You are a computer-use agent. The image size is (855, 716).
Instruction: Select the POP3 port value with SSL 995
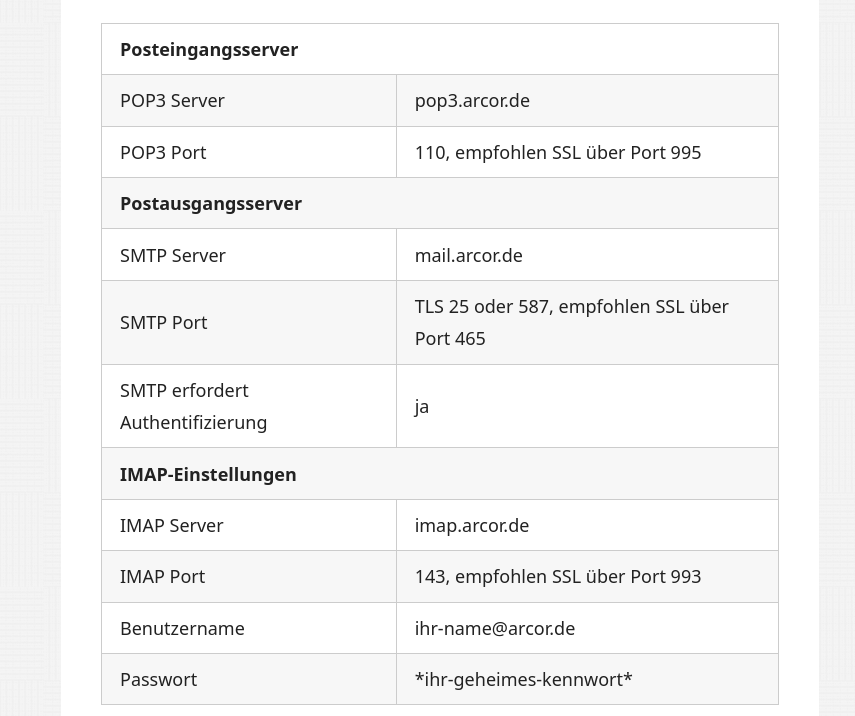point(558,153)
